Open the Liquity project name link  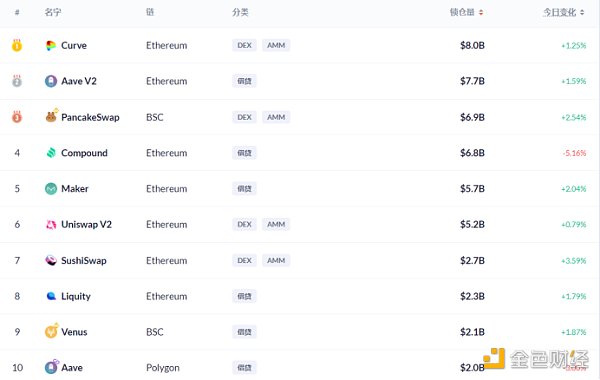[76, 297]
